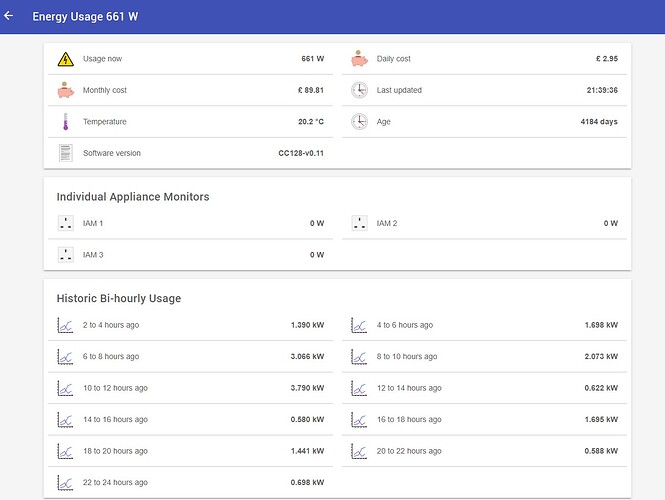Go back using the header arrow
Screen dimensions: 665x500
point(8,16)
